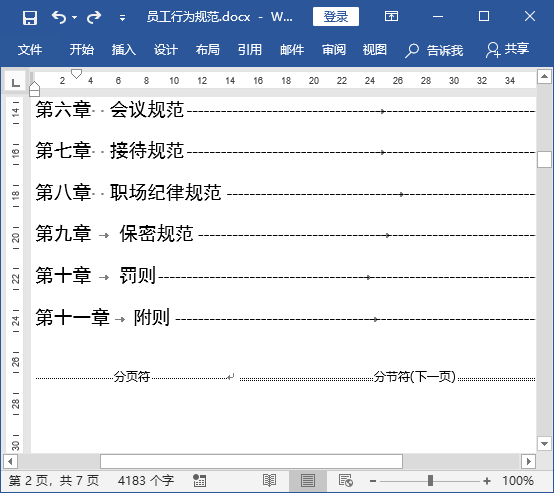Click the Save icon in title bar
Screen dimensions: 554x493
(30, 17)
